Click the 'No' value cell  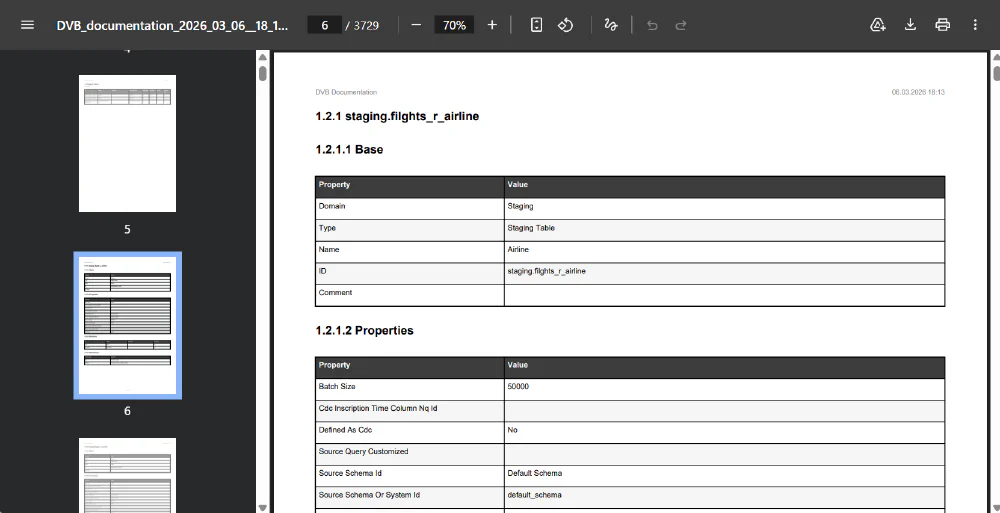pyautogui.click(x=724, y=433)
